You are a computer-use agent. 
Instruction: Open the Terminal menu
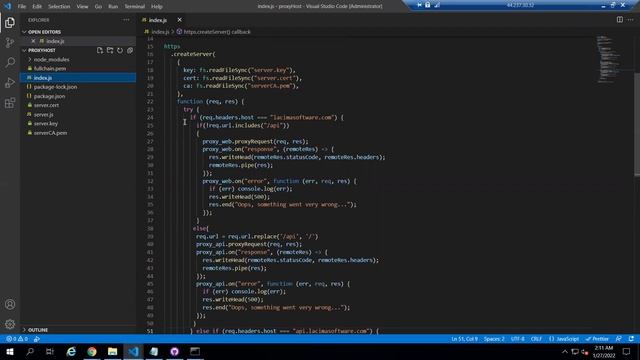pos(134,6)
